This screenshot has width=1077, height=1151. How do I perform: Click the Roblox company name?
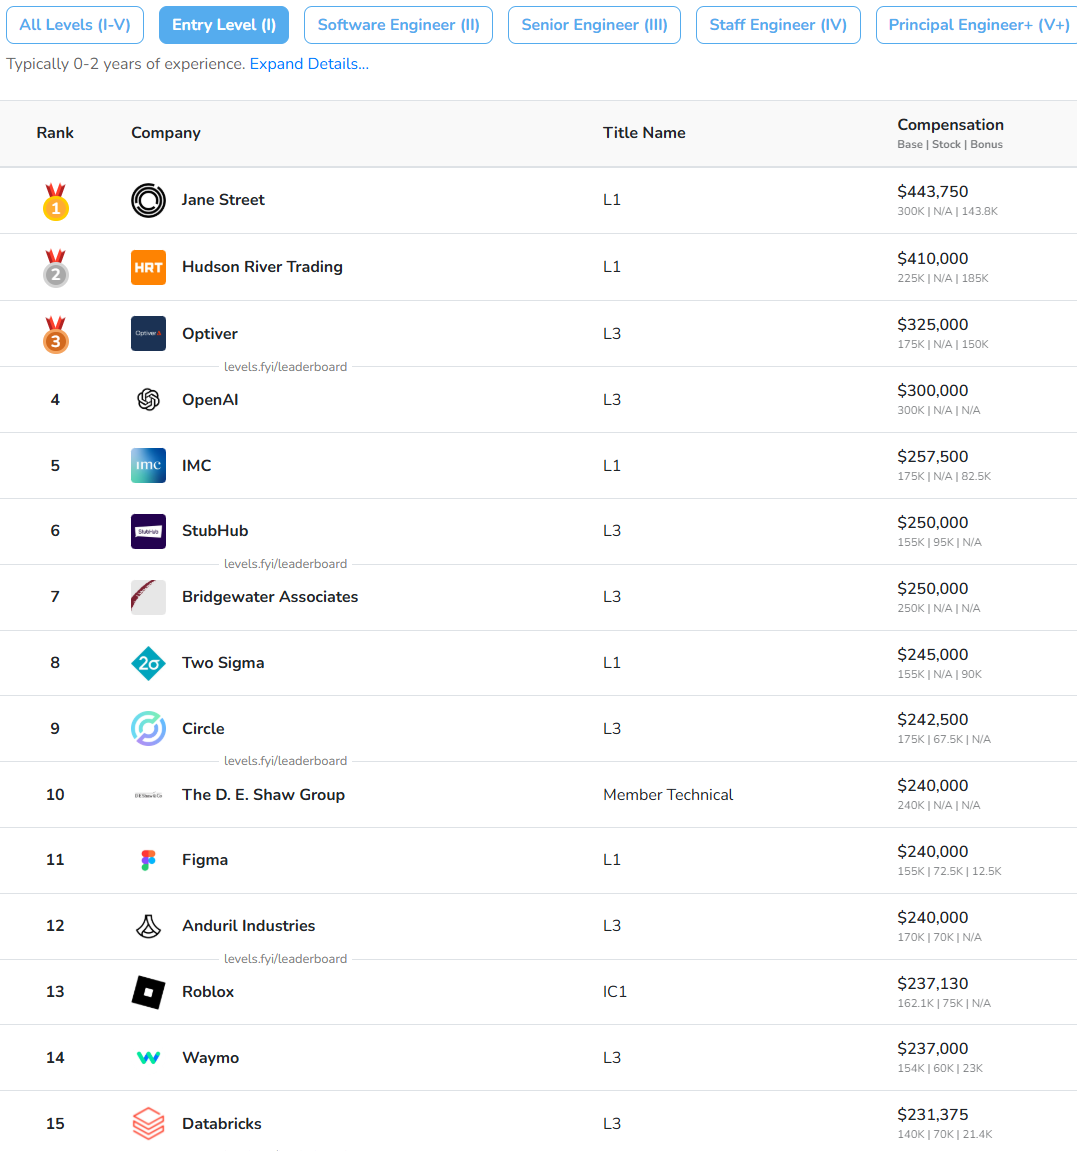(x=208, y=992)
